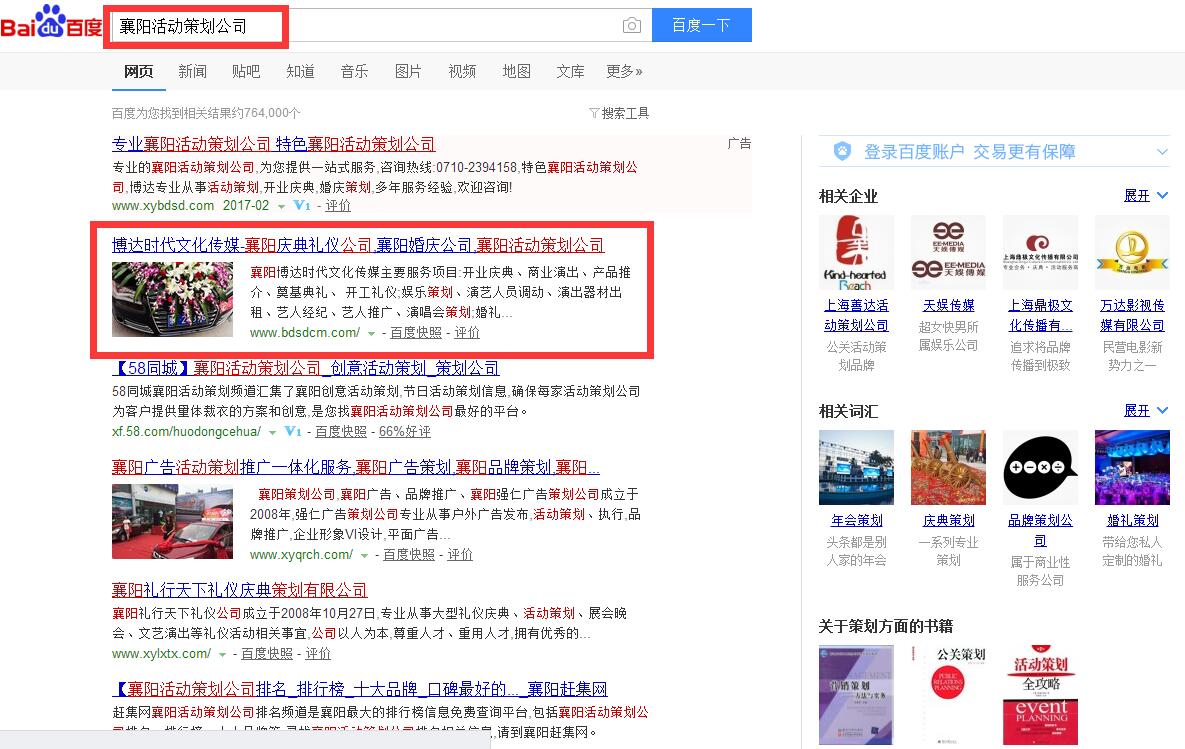Select the 网页 tab
The height and width of the screenshot is (749, 1185).
[x=138, y=71]
